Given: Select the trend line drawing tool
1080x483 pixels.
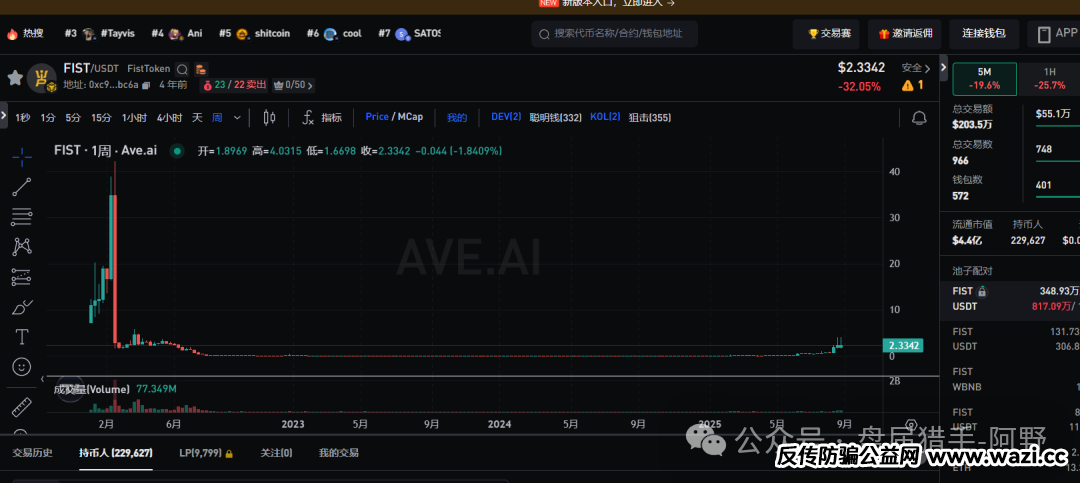Looking at the screenshot, I should (22, 187).
